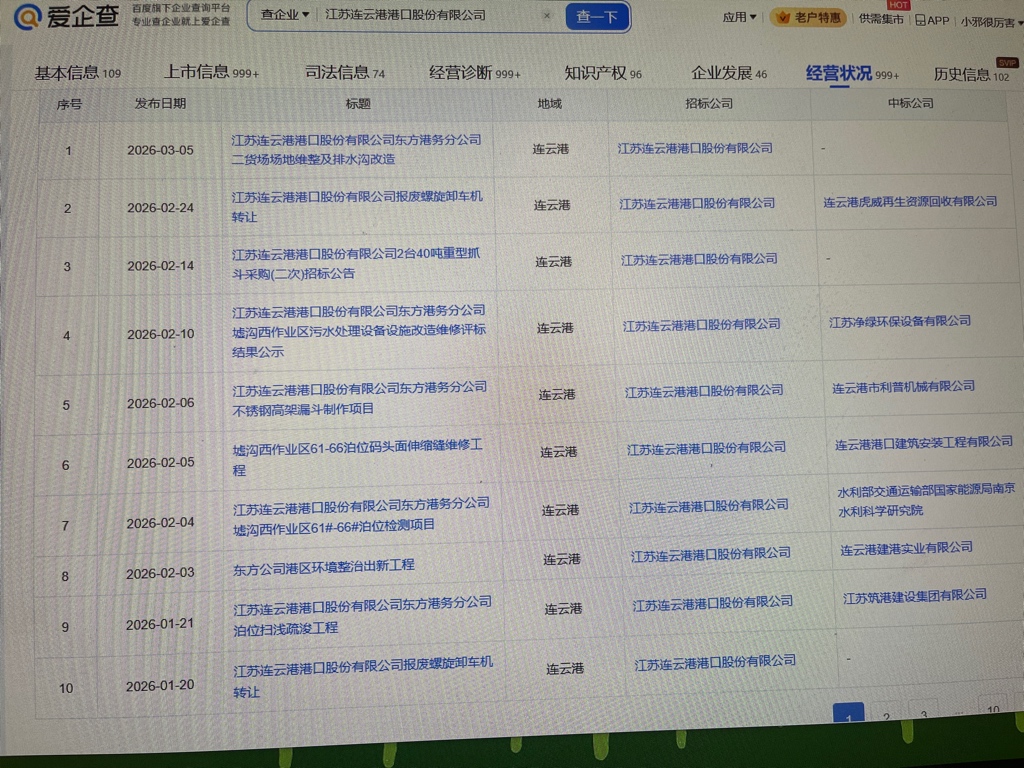
Task: Open the 供需集市 link
Action: click(880, 19)
